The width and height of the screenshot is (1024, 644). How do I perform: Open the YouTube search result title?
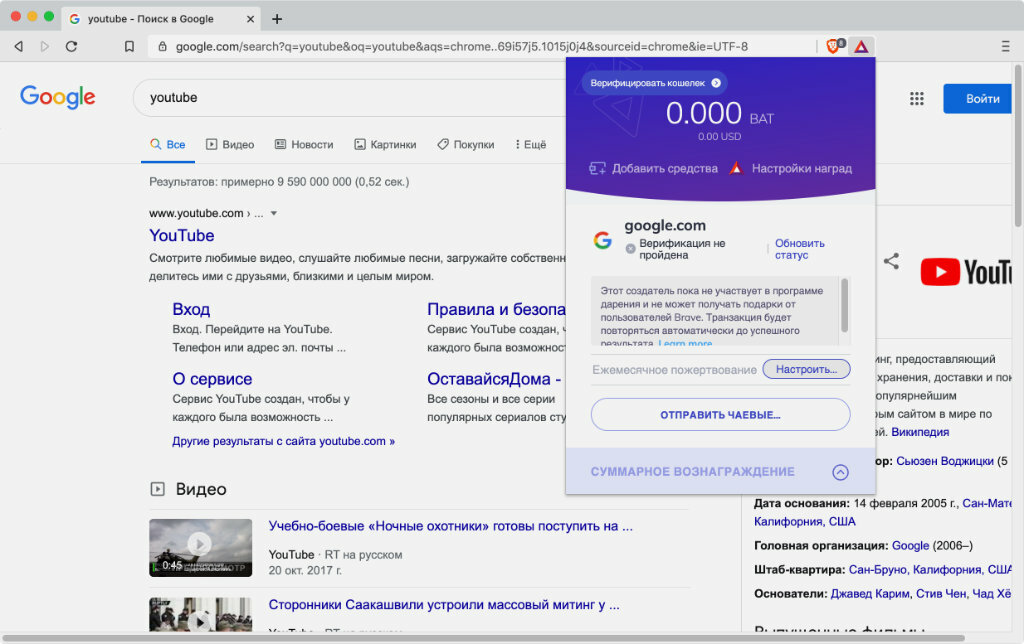(182, 235)
